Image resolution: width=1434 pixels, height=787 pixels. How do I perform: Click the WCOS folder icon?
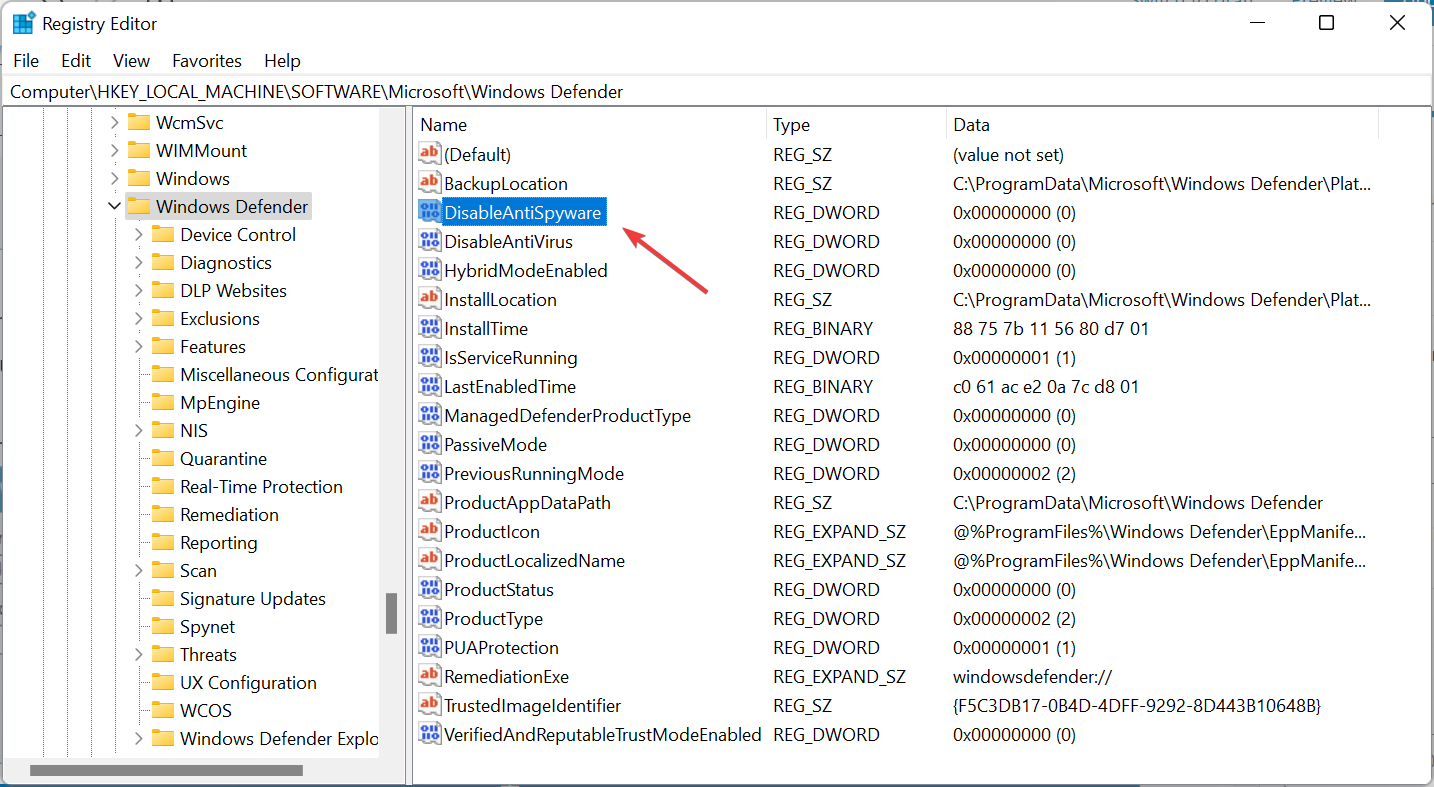163,710
